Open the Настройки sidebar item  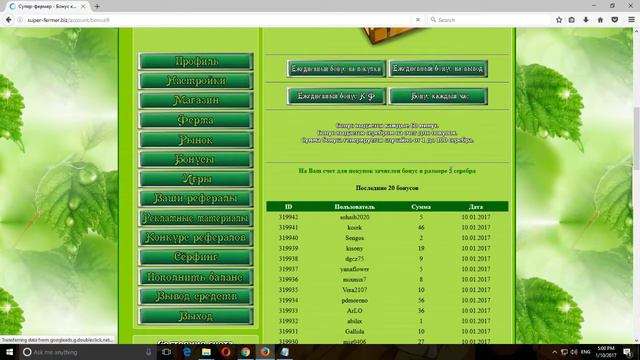click(196, 81)
